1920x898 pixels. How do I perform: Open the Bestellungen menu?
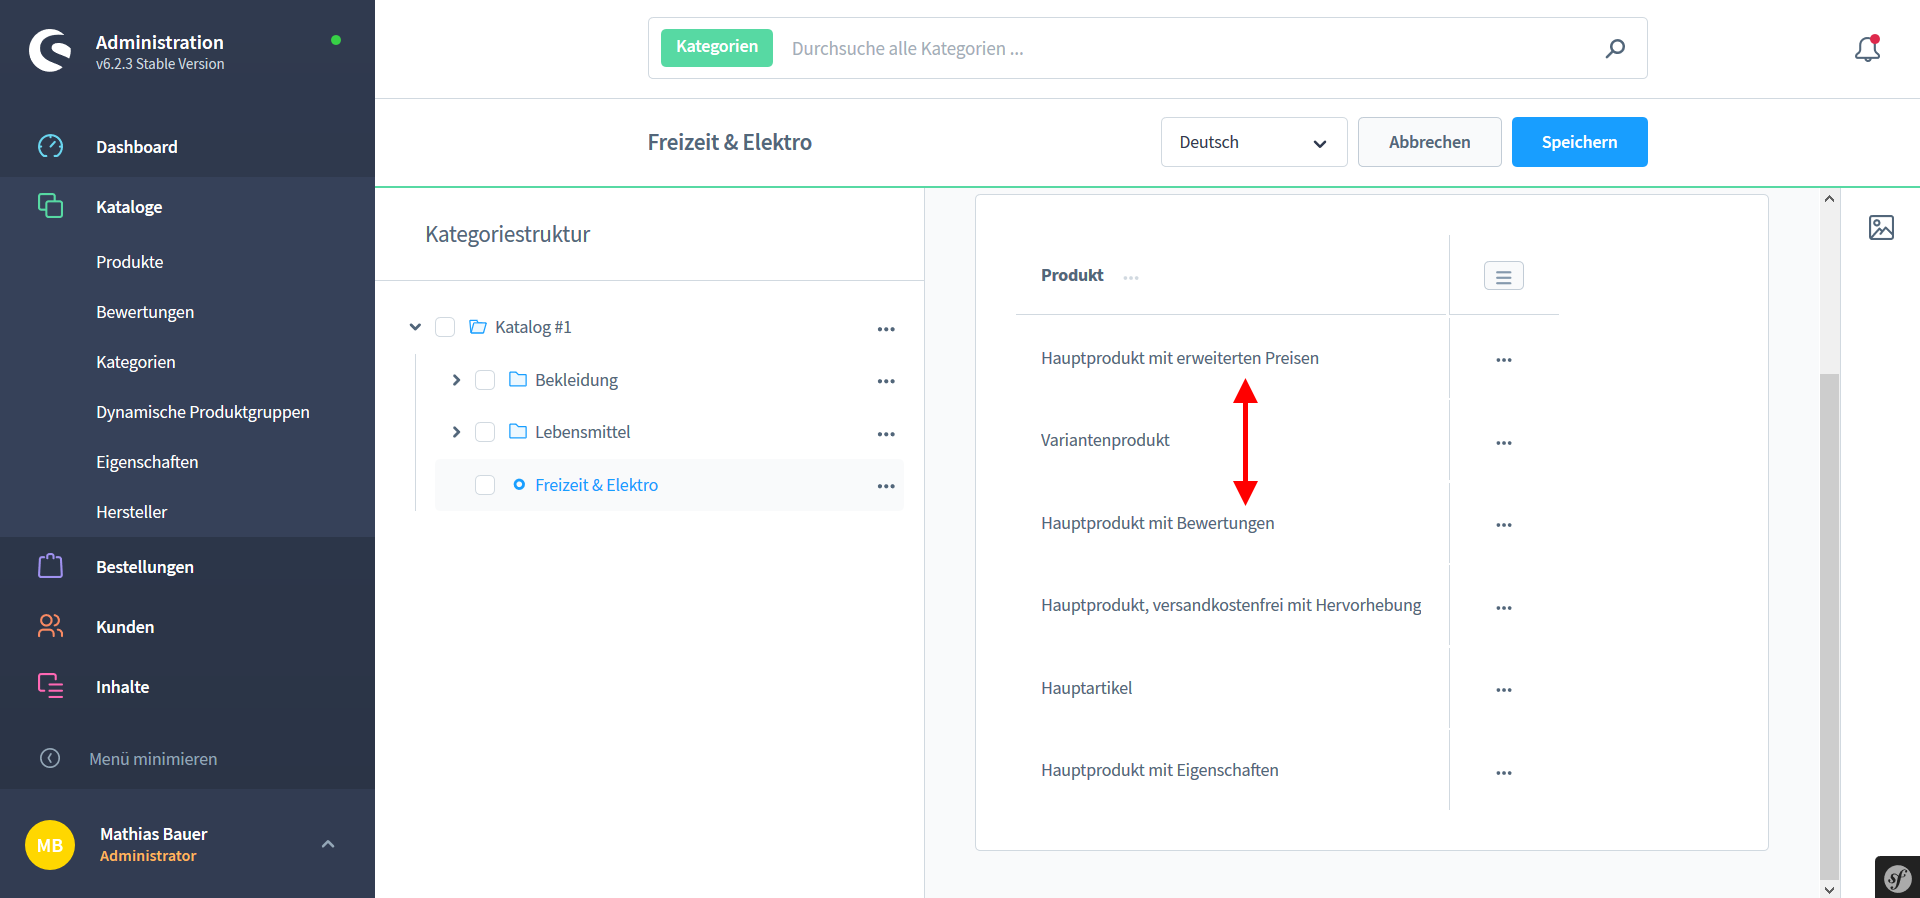click(x=145, y=567)
